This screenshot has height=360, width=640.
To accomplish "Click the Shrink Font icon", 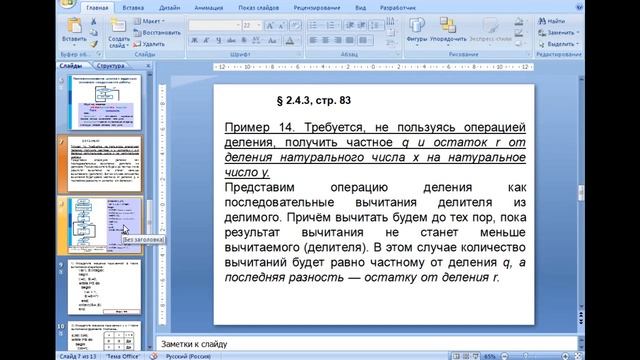I will (x=281, y=26).
